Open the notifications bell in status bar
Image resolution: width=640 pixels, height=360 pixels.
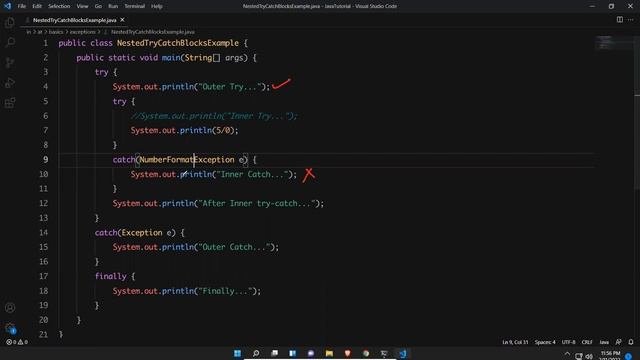pos(631,342)
